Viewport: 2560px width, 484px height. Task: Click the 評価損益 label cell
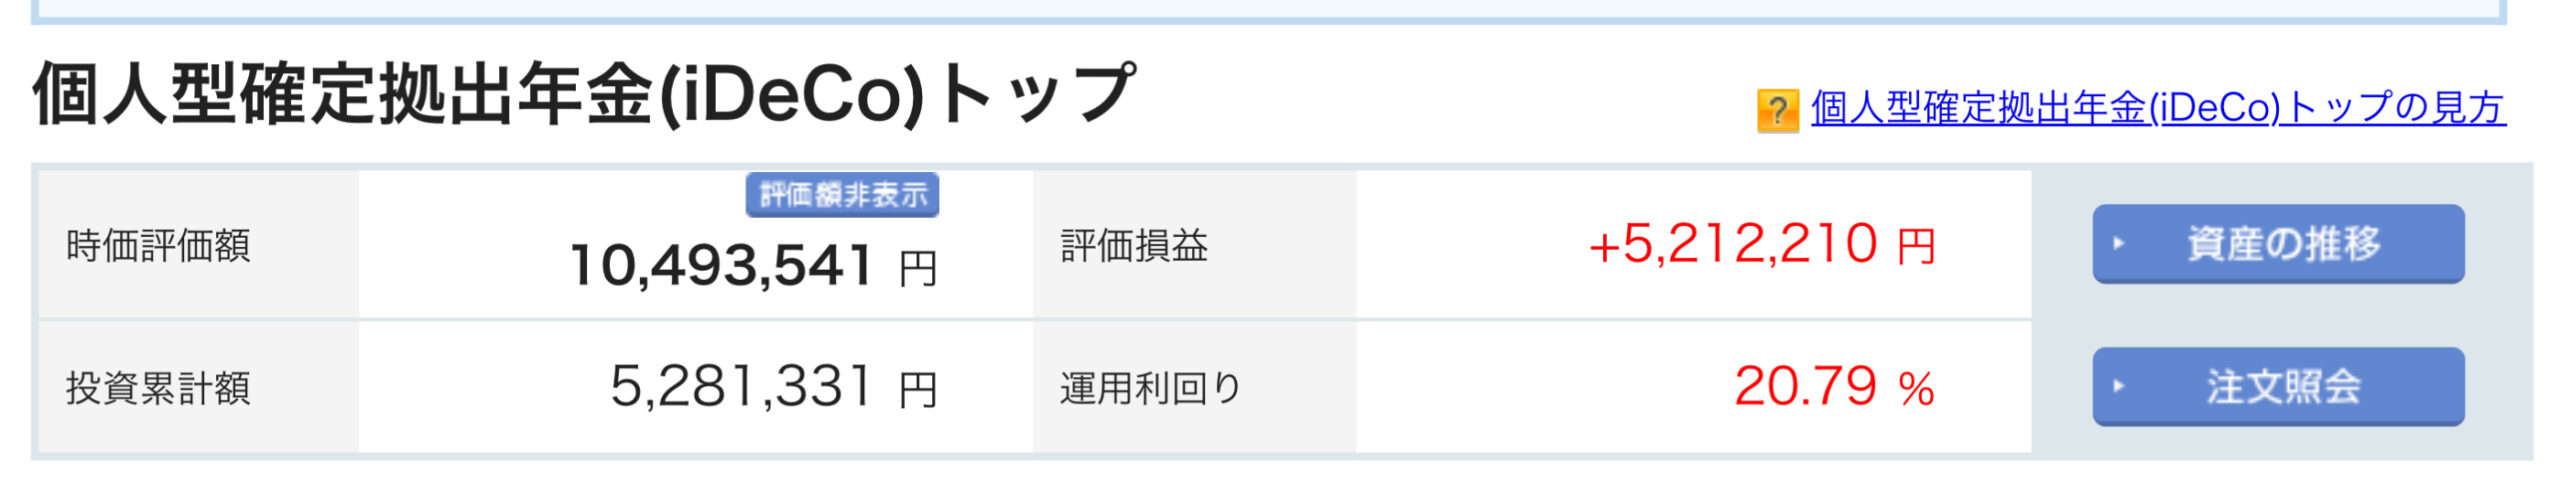coord(1195,245)
